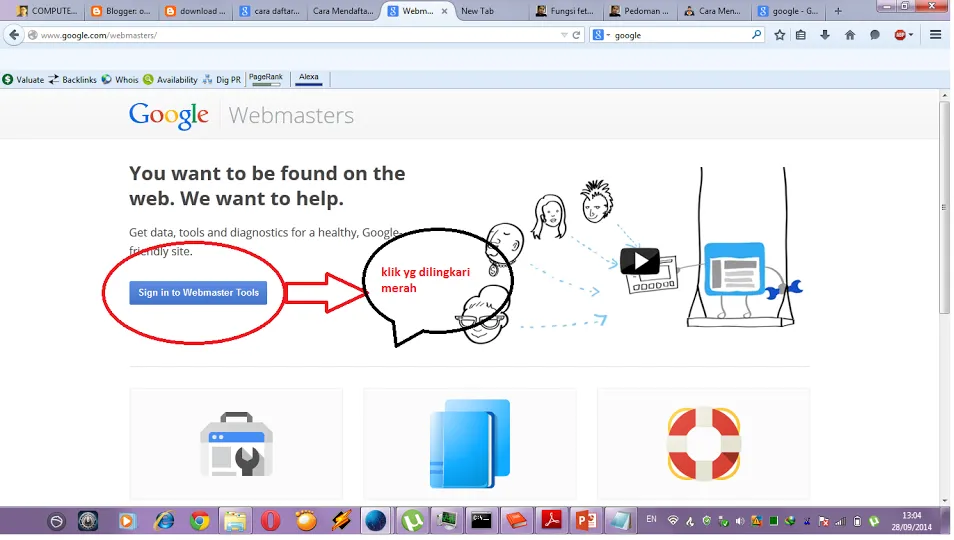Click the Adblock Plus ABP icon
Screen dimensions: 954x540
click(x=900, y=35)
